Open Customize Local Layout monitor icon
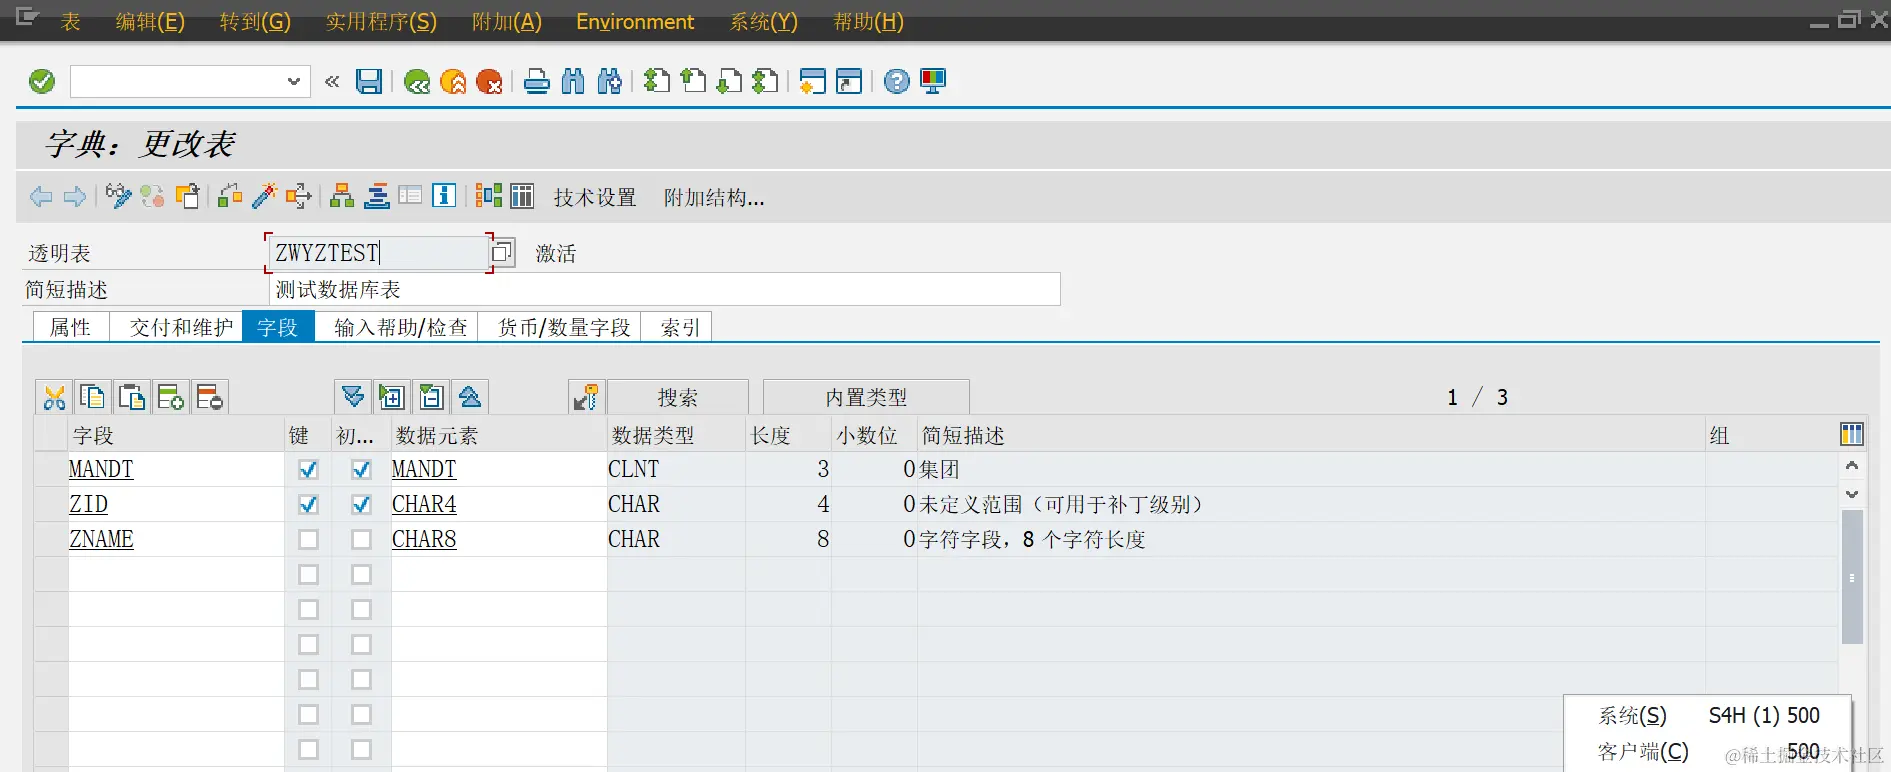The height and width of the screenshot is (772, 1891). (933, 81)
